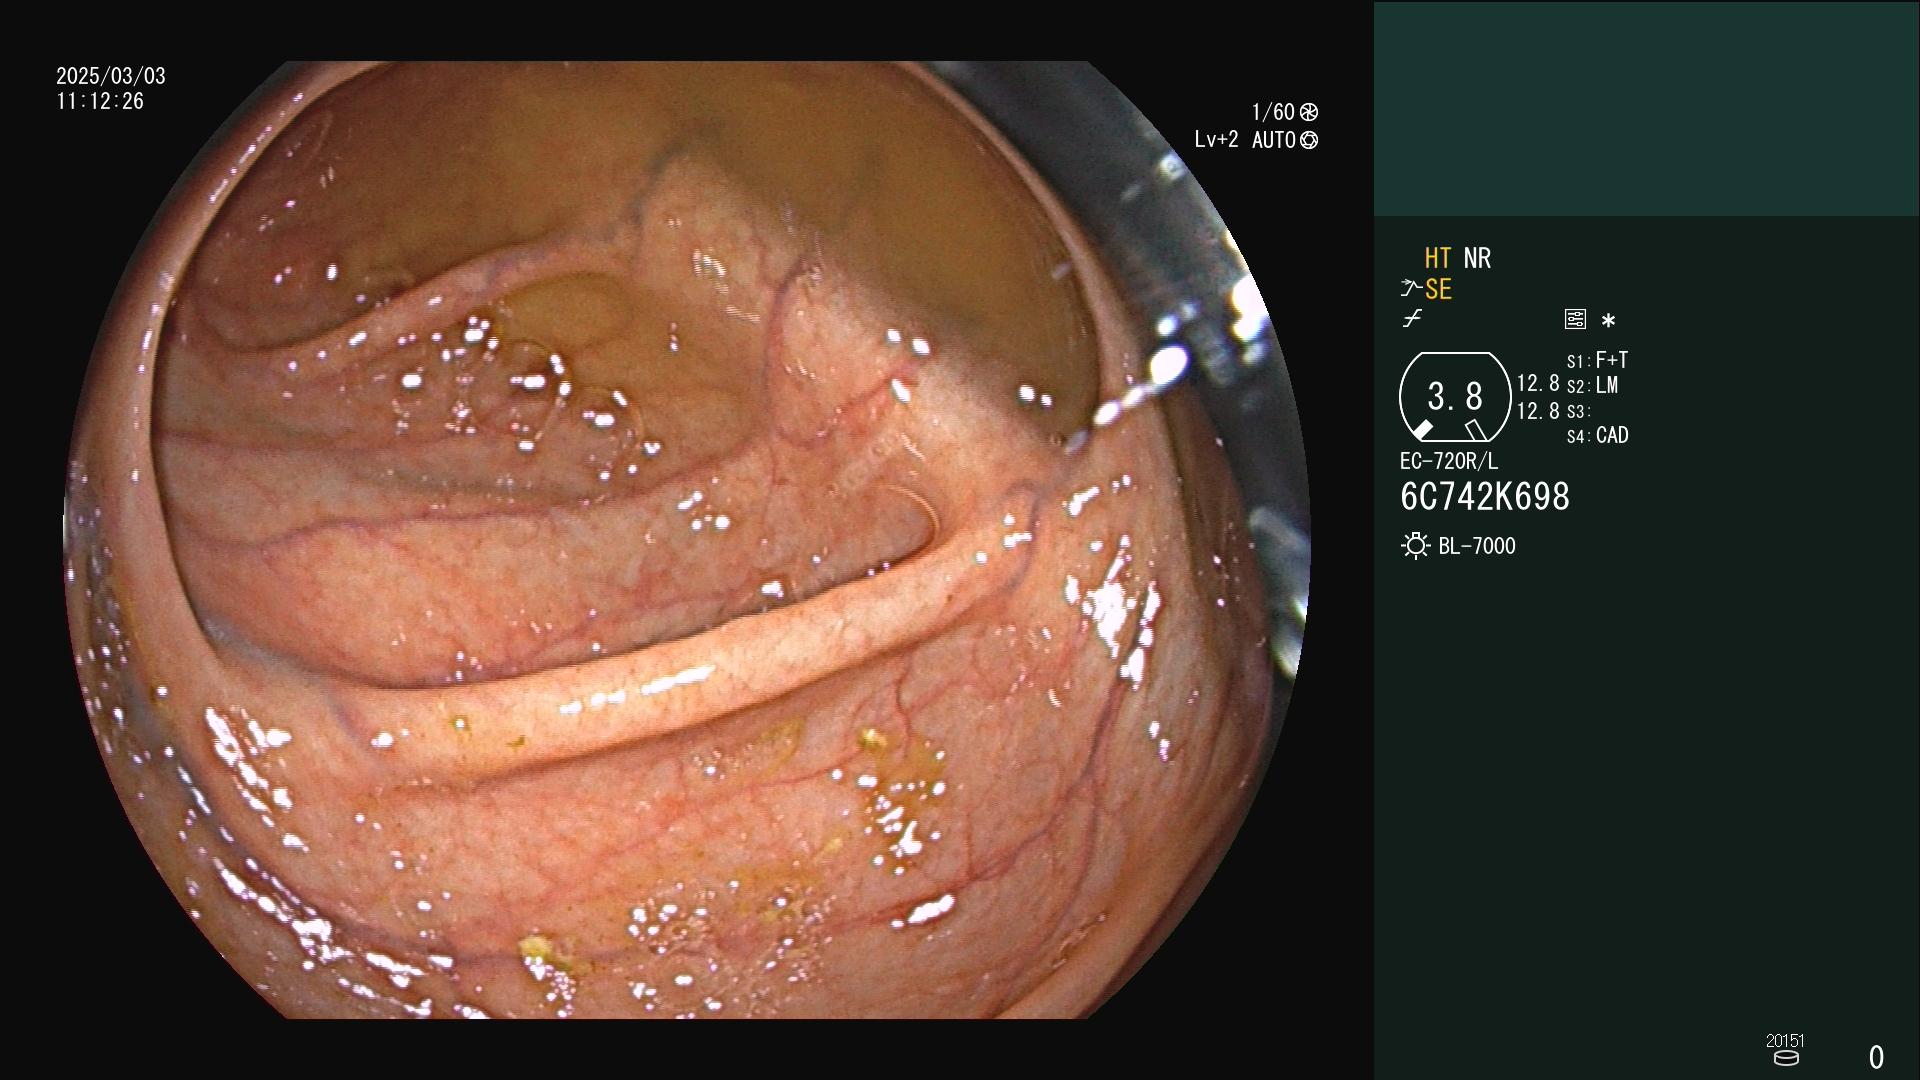Viewport: 1920px width, 1080px height.
Task: Click the serial number 6C742K698
Action: [x=1485, y=497]
